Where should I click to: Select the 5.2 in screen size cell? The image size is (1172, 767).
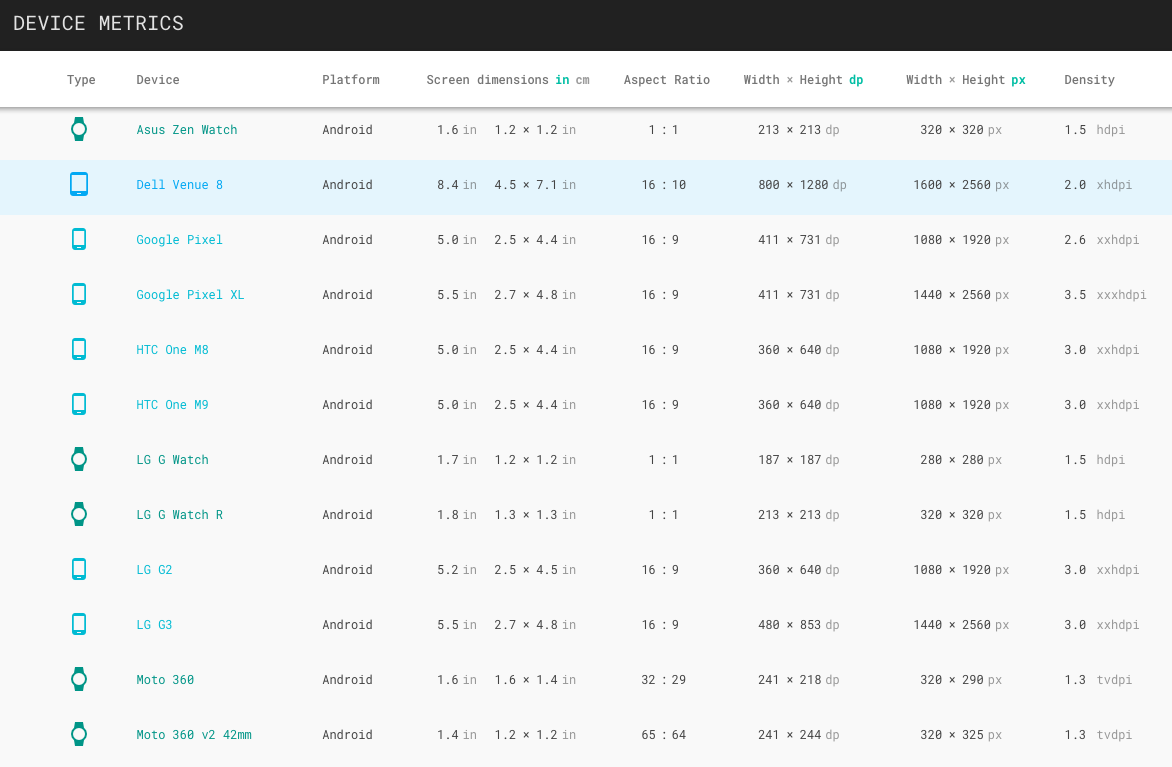pos(457,570)
